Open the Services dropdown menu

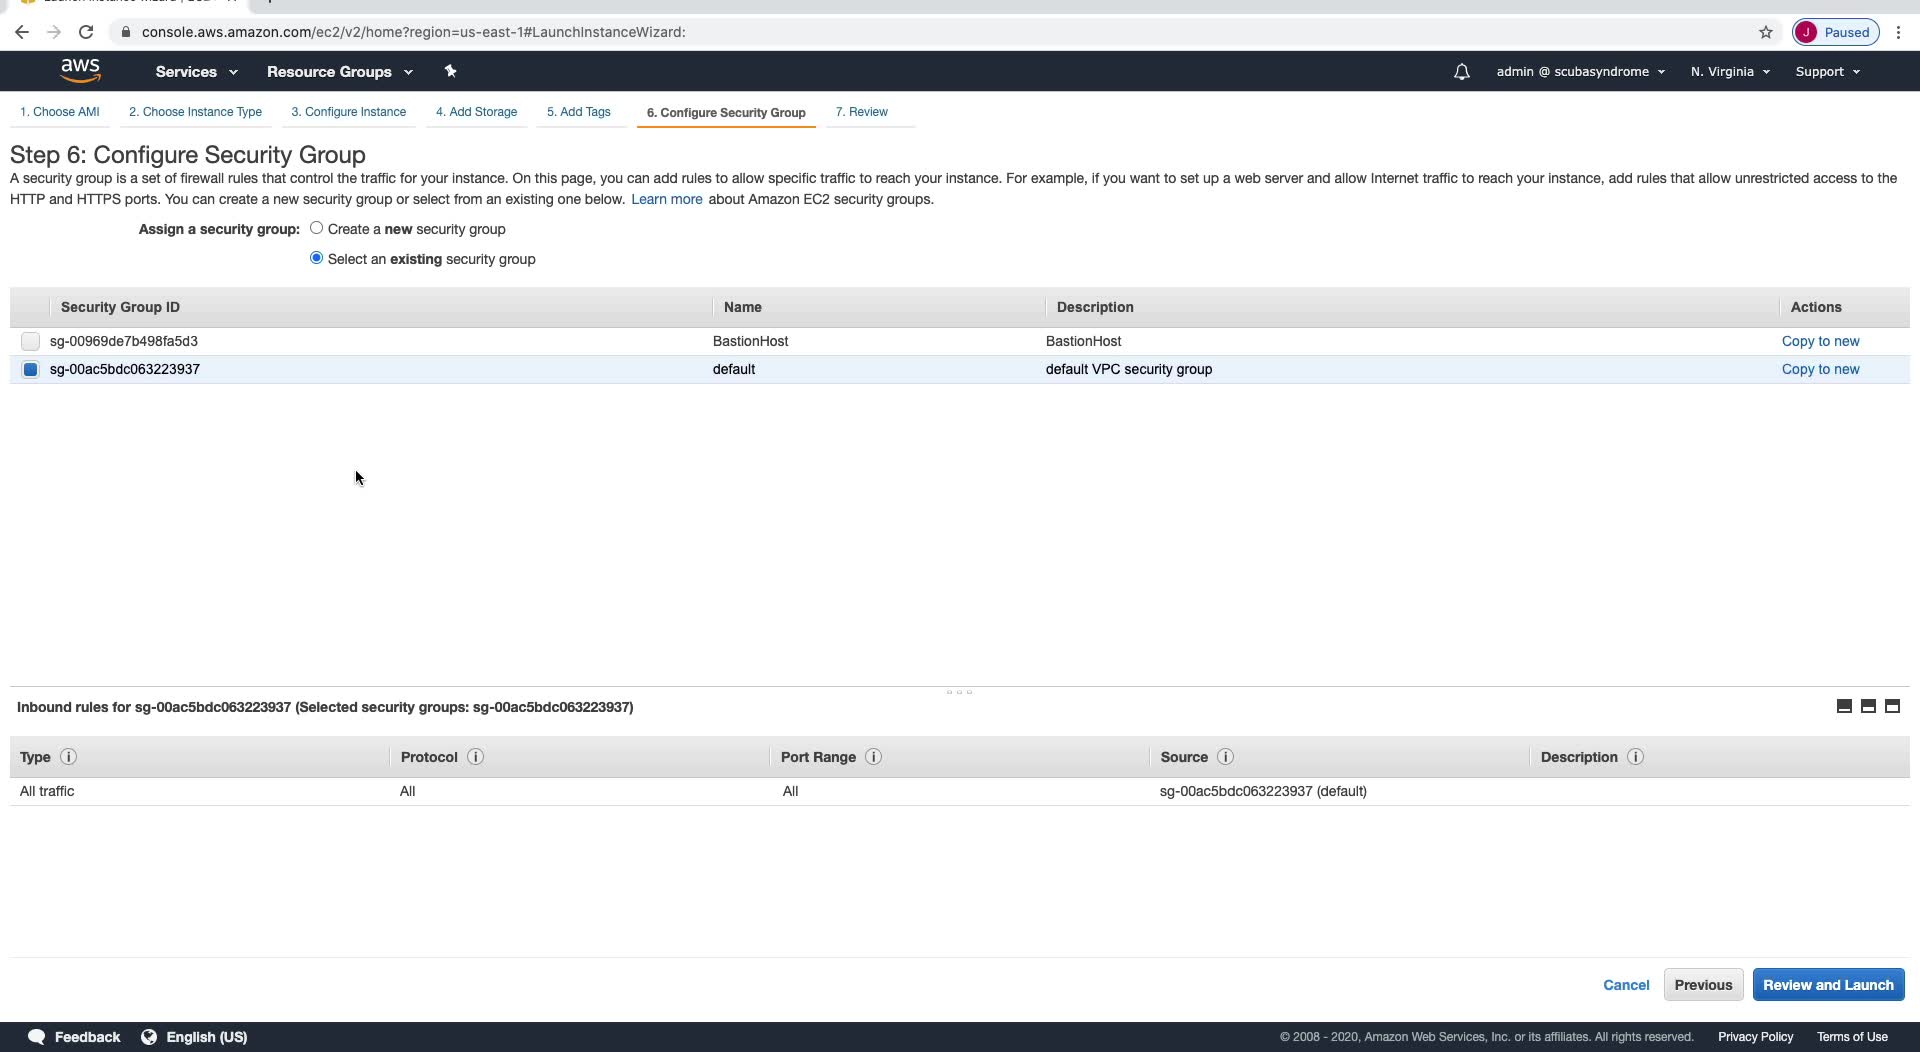tap(196, 72)
